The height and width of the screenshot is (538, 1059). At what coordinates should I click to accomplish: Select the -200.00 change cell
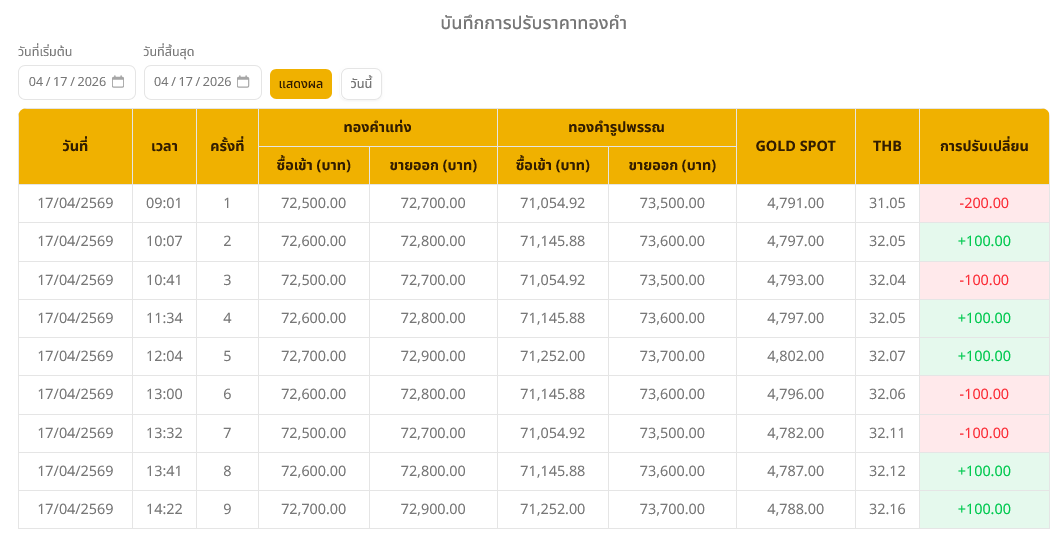pos(983,203)
